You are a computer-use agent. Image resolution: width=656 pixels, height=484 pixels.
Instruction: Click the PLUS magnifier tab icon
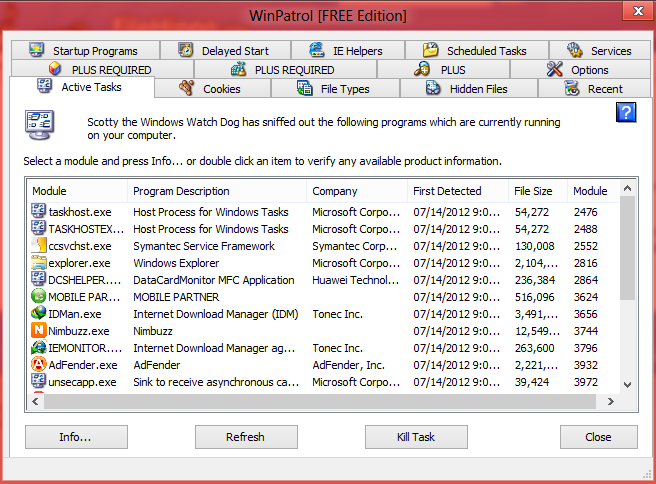coord(422,69)
